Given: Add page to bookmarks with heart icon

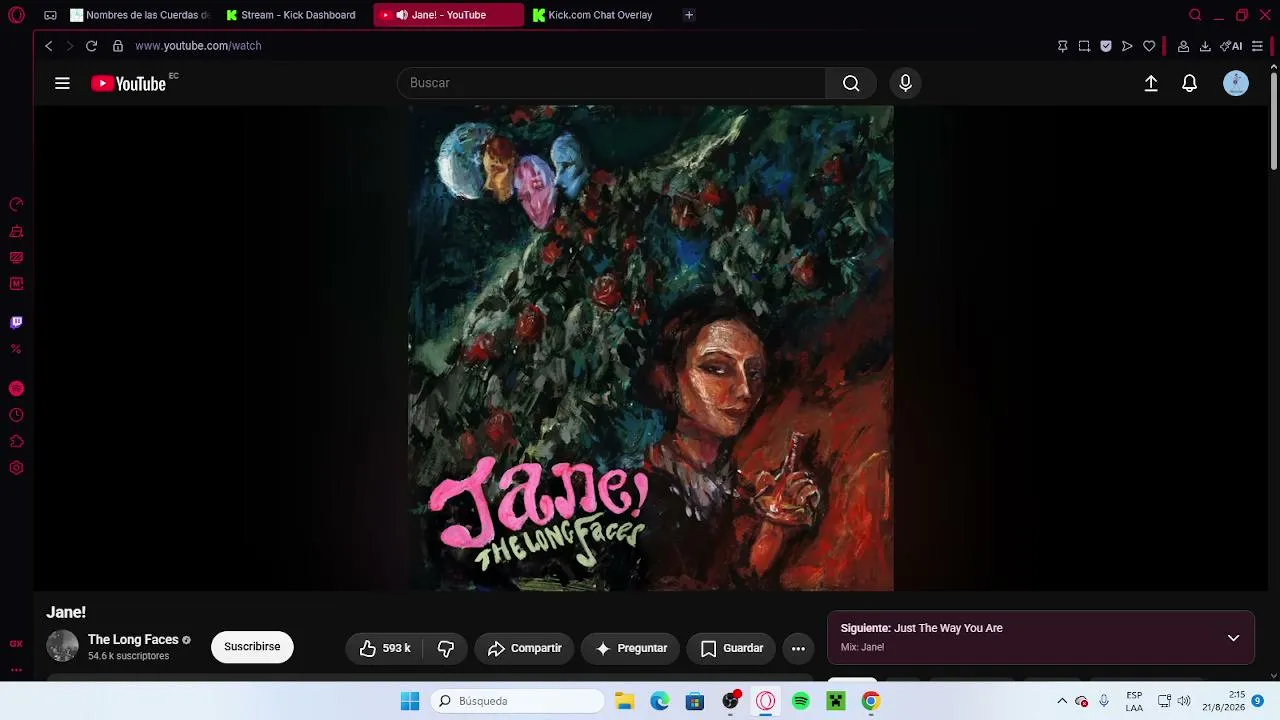Looking at the screenshot, I should click(1149, 46).
